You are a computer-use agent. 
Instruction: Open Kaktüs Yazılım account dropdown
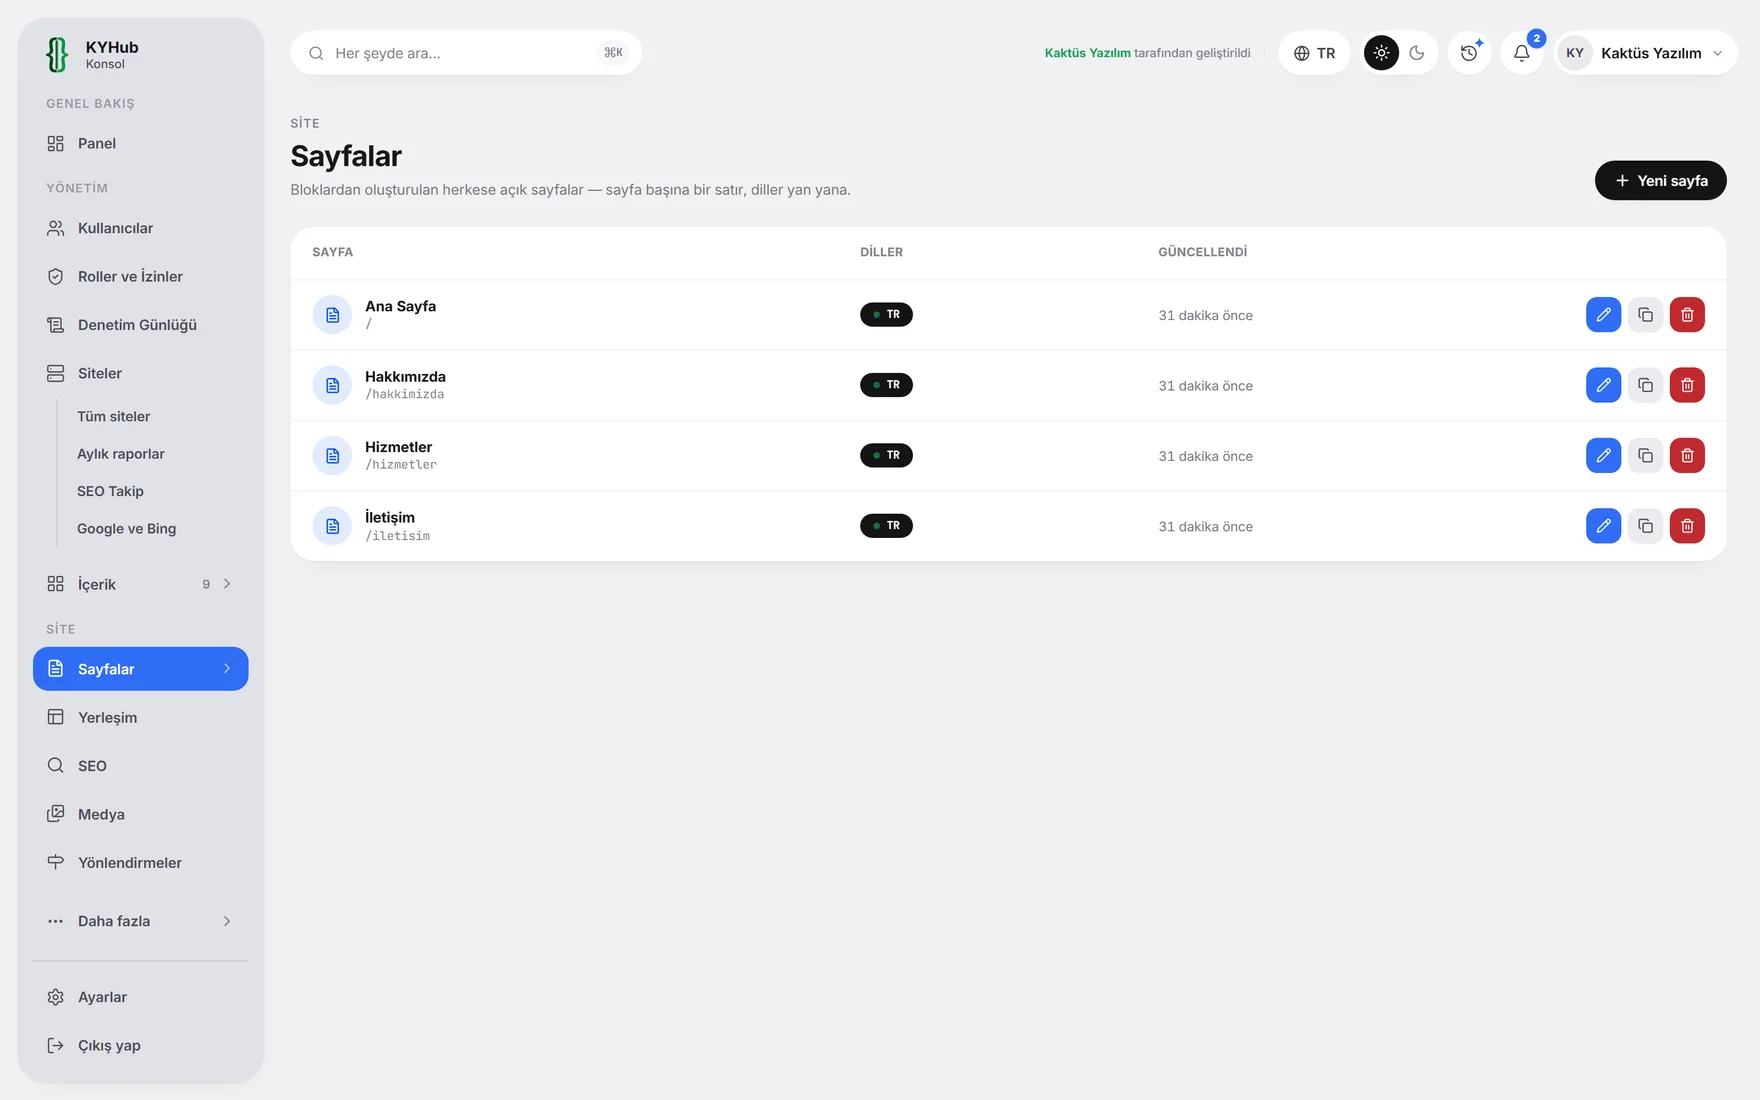[1645, 53]
